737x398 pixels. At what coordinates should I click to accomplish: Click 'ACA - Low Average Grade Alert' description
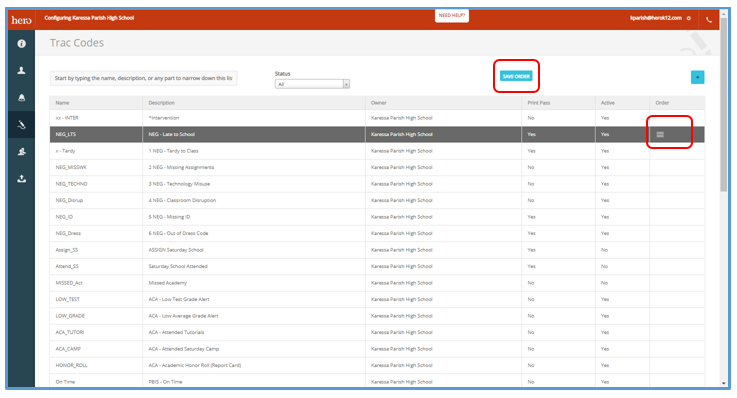183,316
